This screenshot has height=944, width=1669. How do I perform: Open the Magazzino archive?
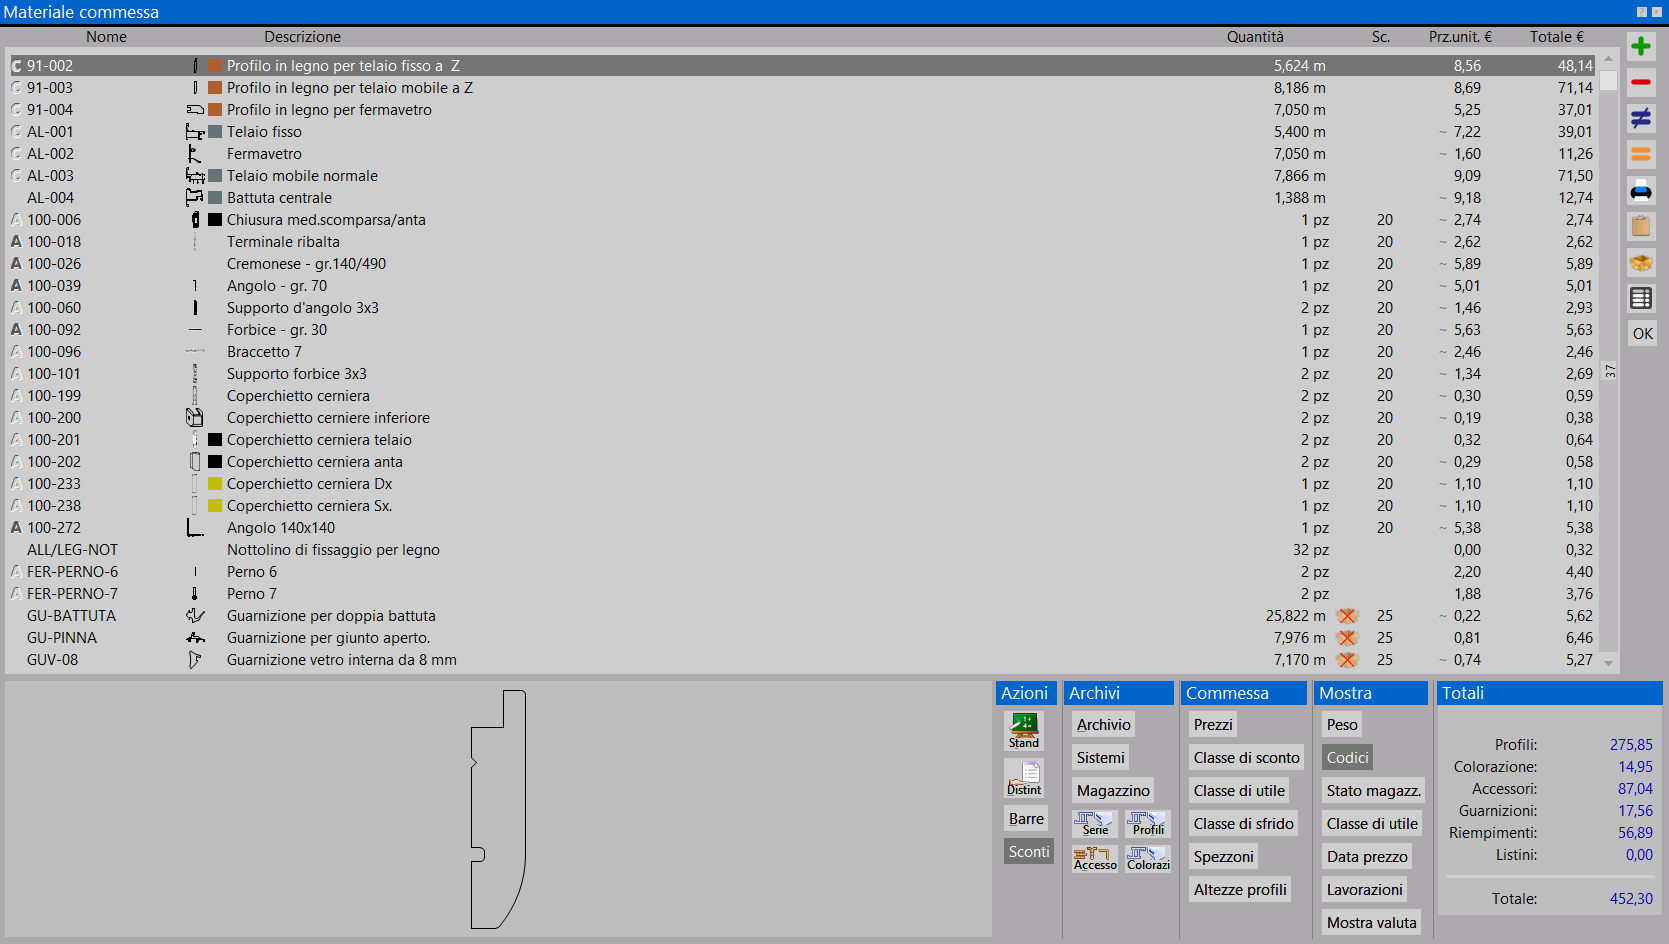pos(1113,791)
